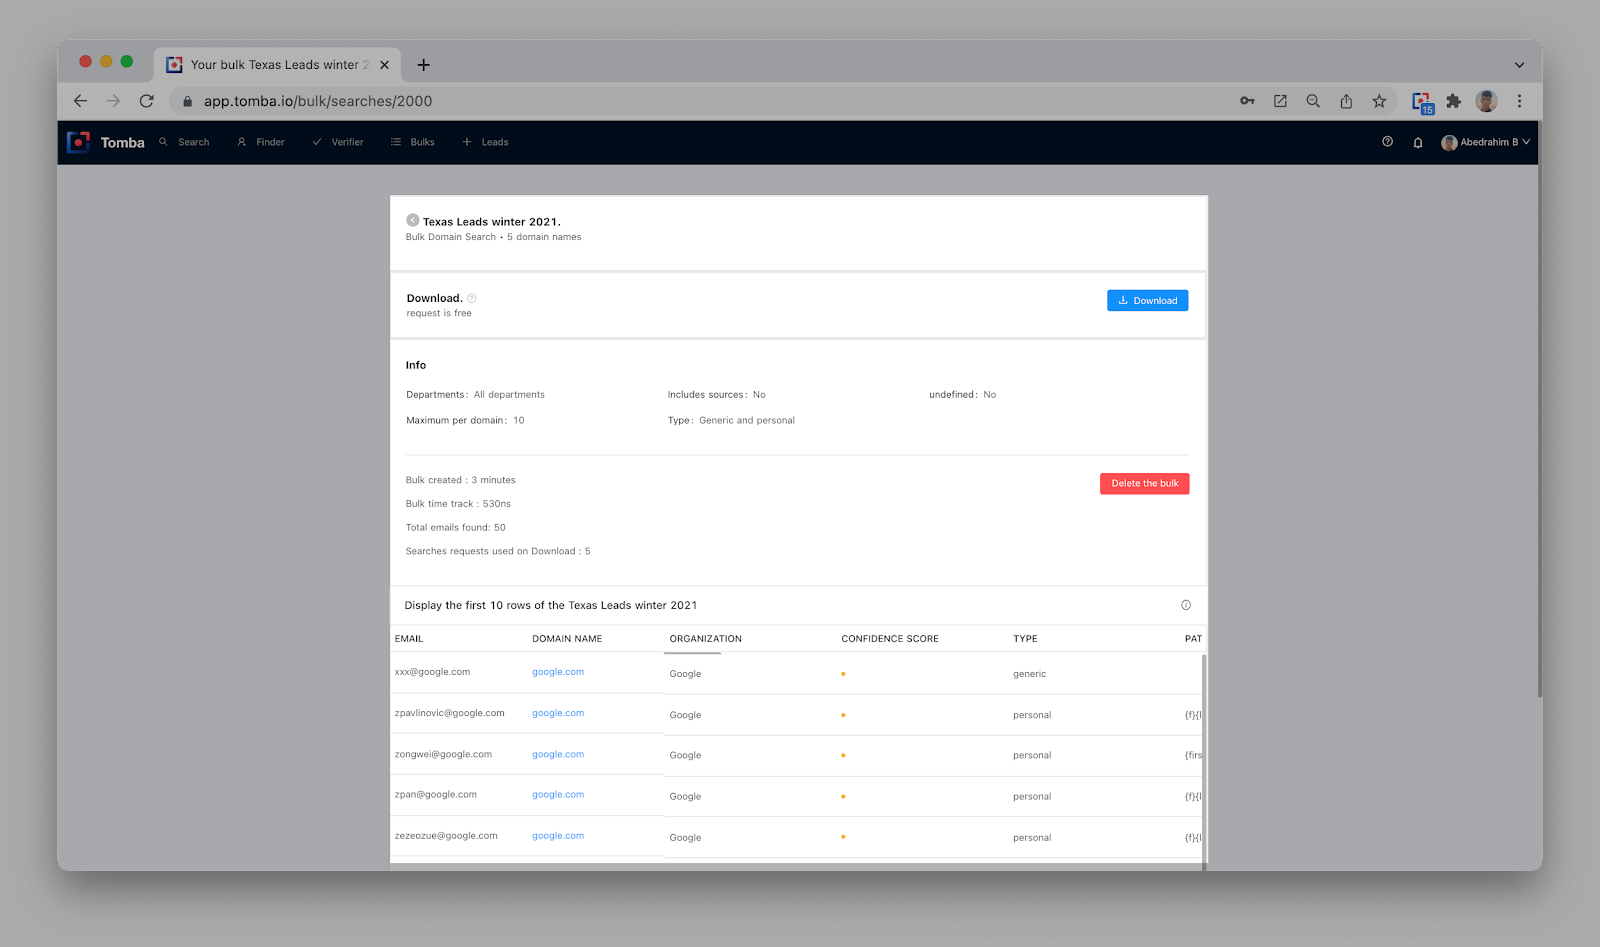Click 'Total emails found: 50' text
Viewport: 1600px width, 947px height.
click(455, 527)
